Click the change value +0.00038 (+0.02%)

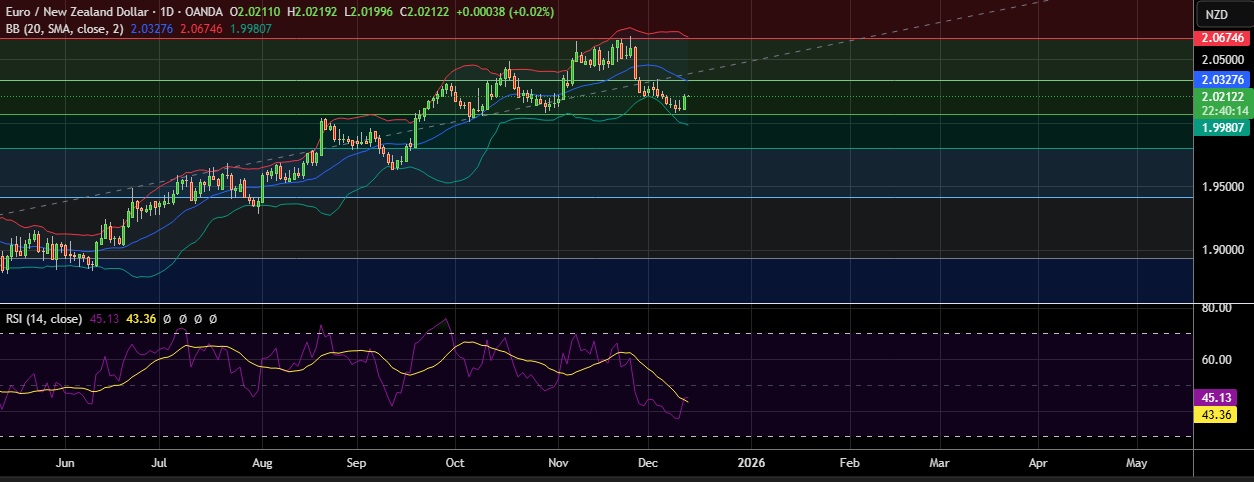[x=506, y=12]
